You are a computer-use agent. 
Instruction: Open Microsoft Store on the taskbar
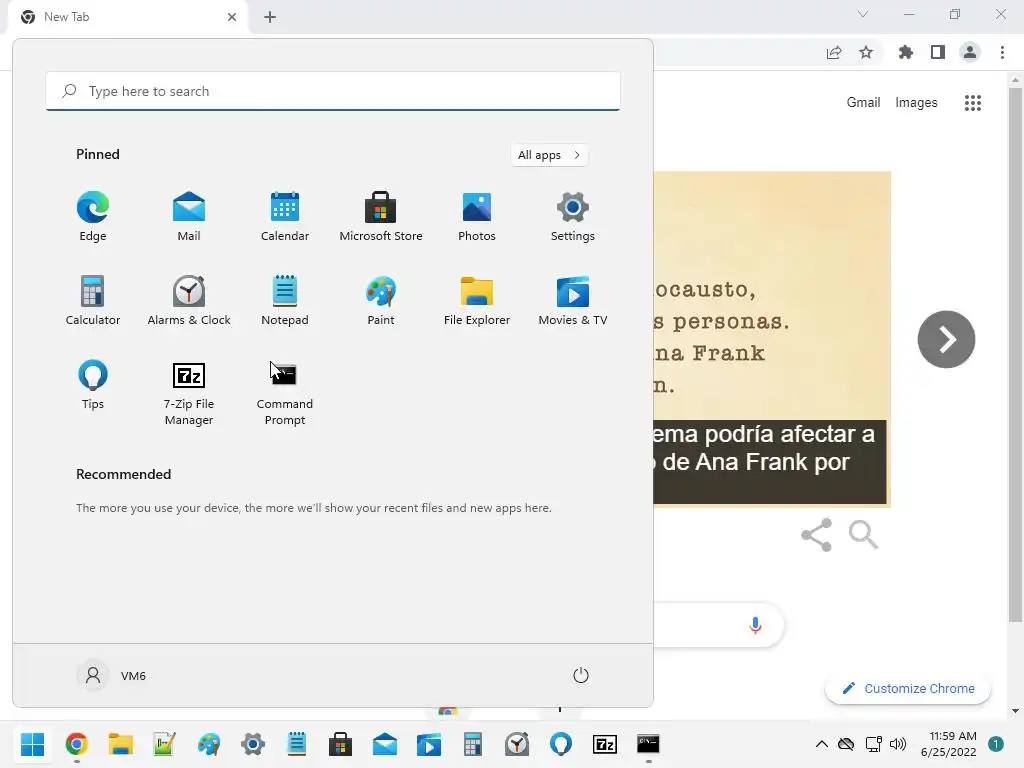(x=340, y=744)
